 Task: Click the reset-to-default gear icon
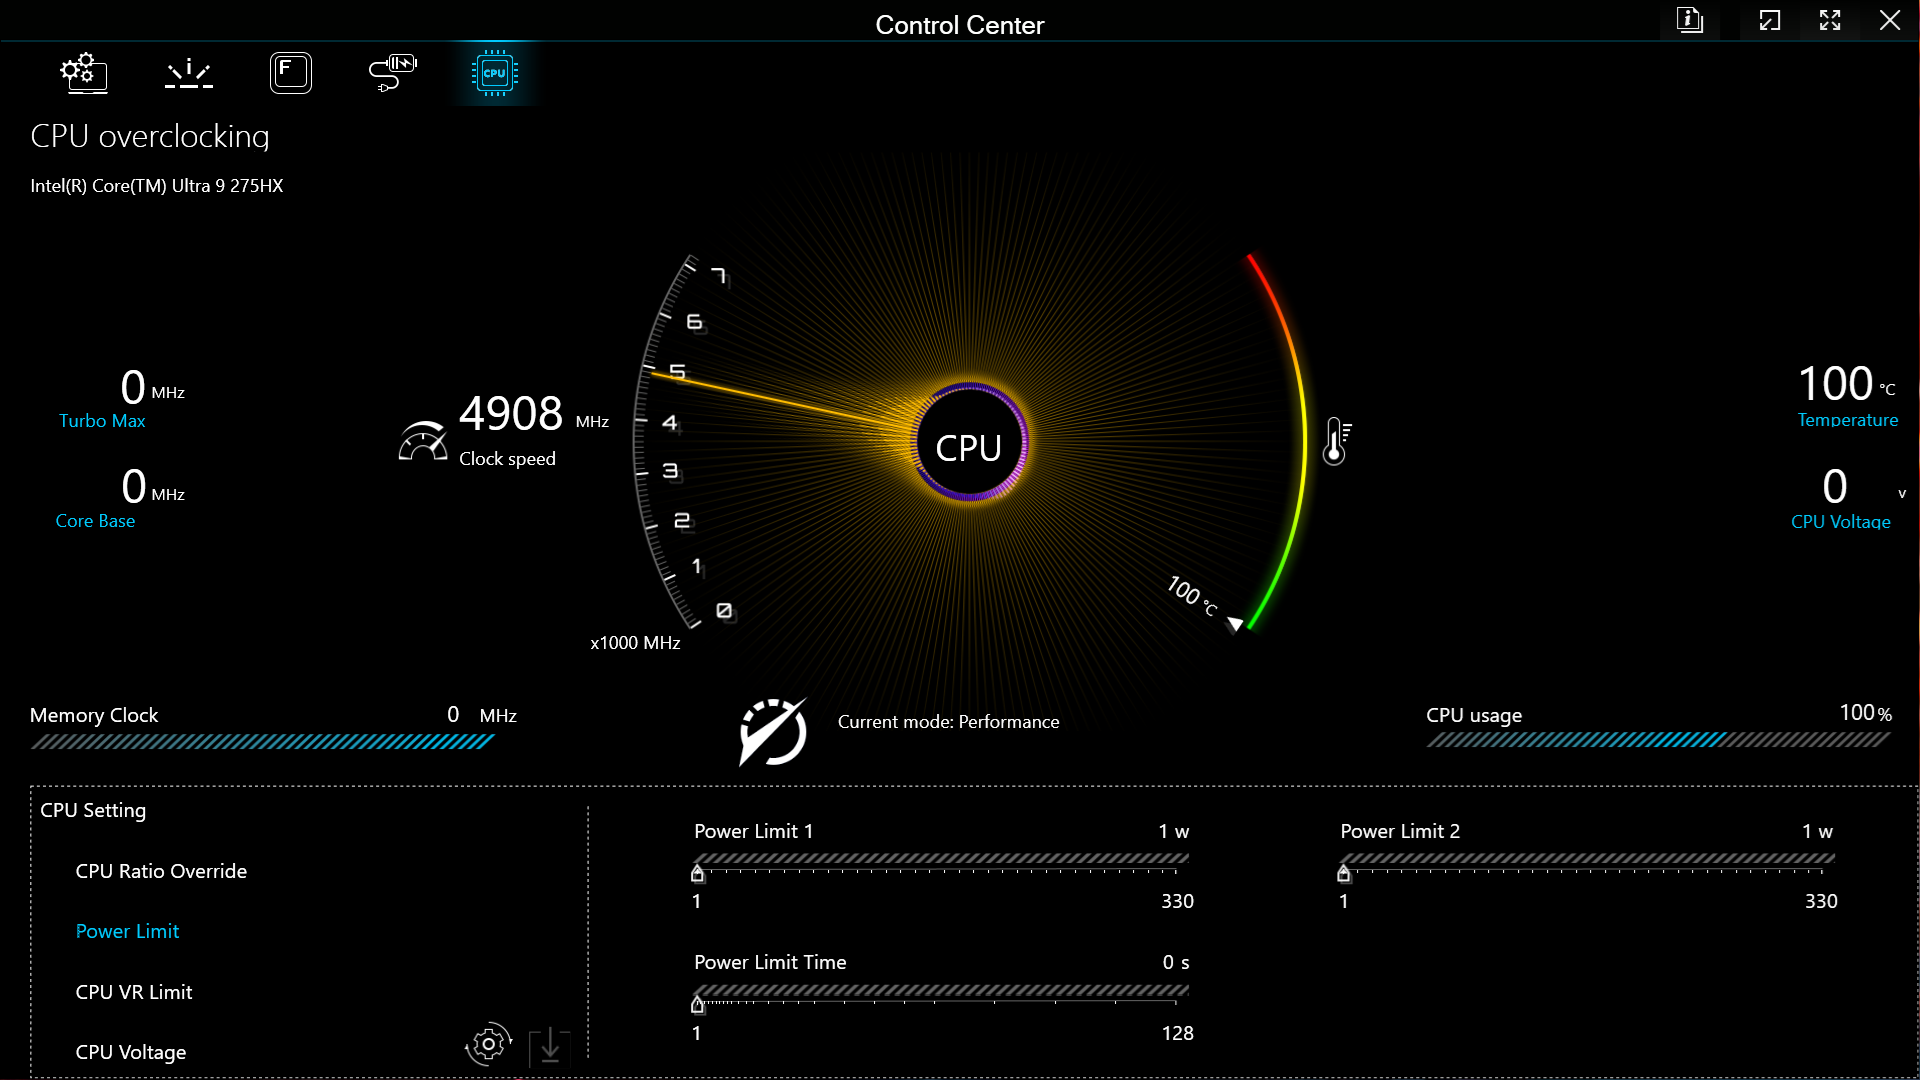(488, 1044)
